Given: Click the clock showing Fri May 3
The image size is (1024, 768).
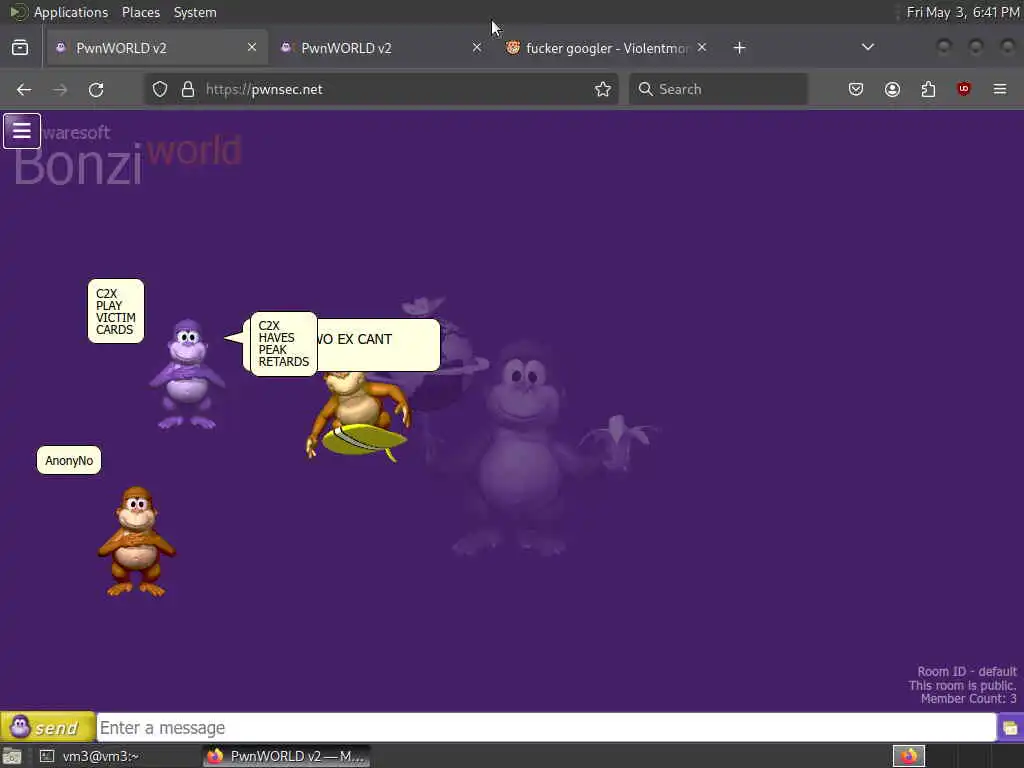Looking at the screenshot, I should (963, 12).
